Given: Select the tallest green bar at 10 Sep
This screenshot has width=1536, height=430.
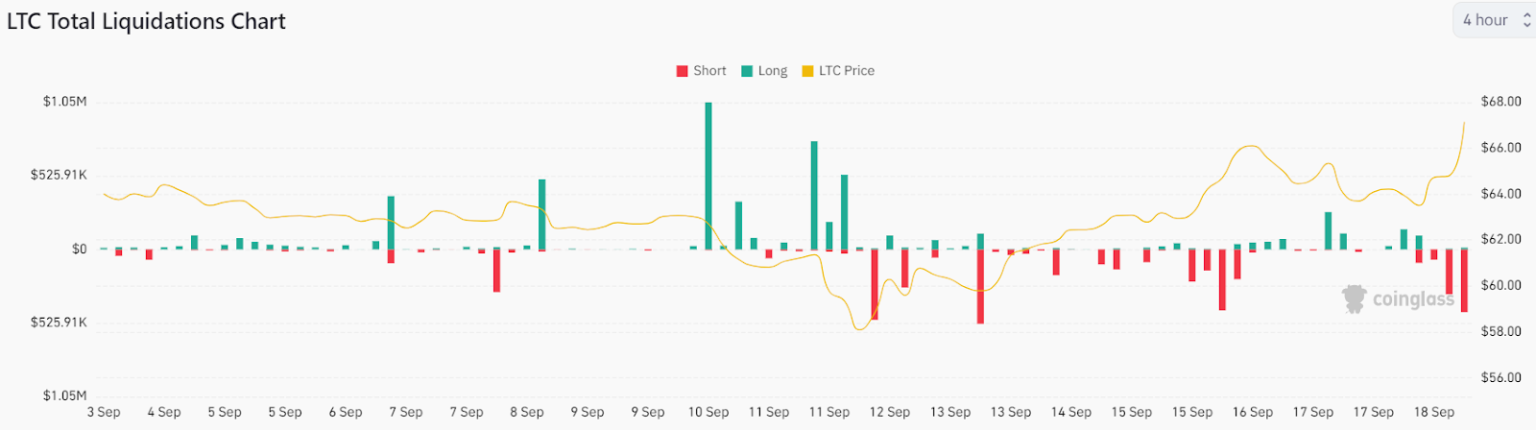Looking at the screenshot, I should pyautogui.click(x=708, y=175).
